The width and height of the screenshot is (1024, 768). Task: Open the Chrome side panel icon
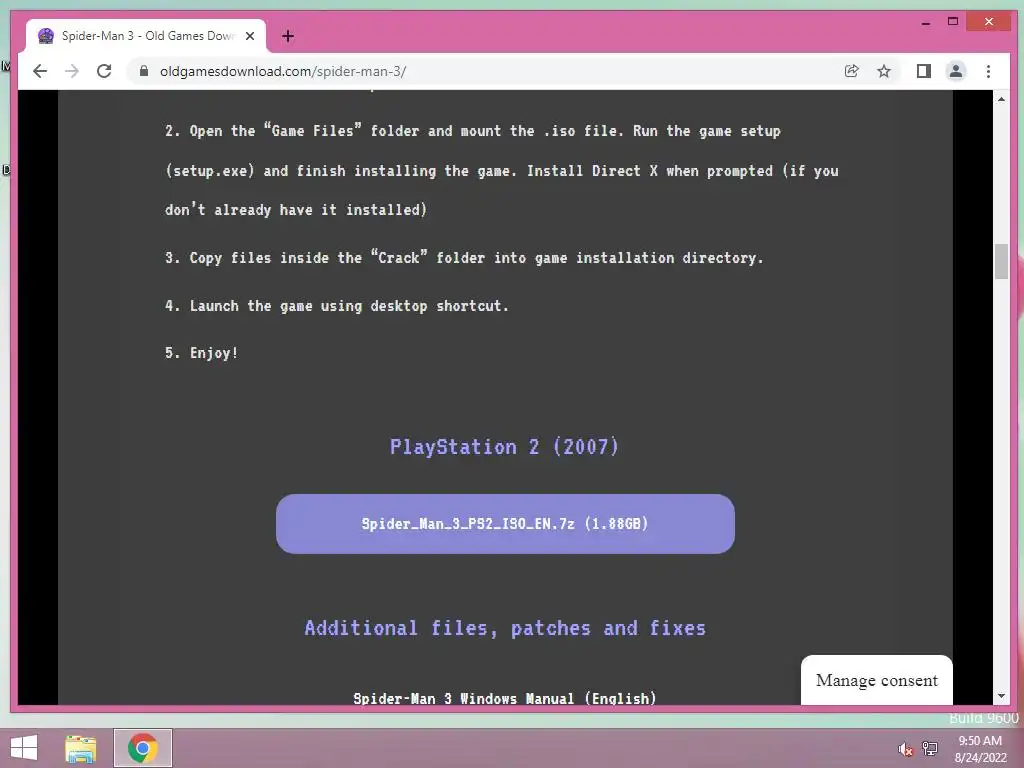point(923,71)
